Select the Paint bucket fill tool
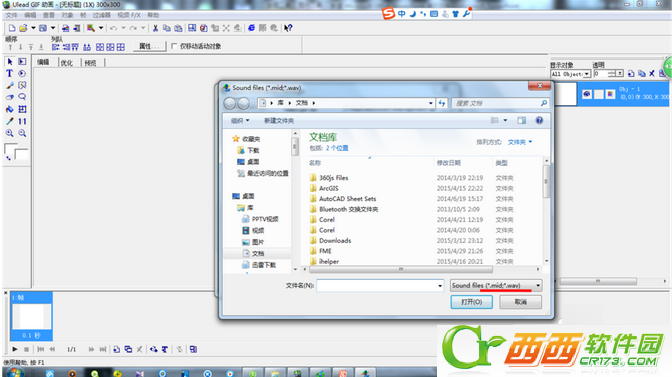 (x=9, y=109)
